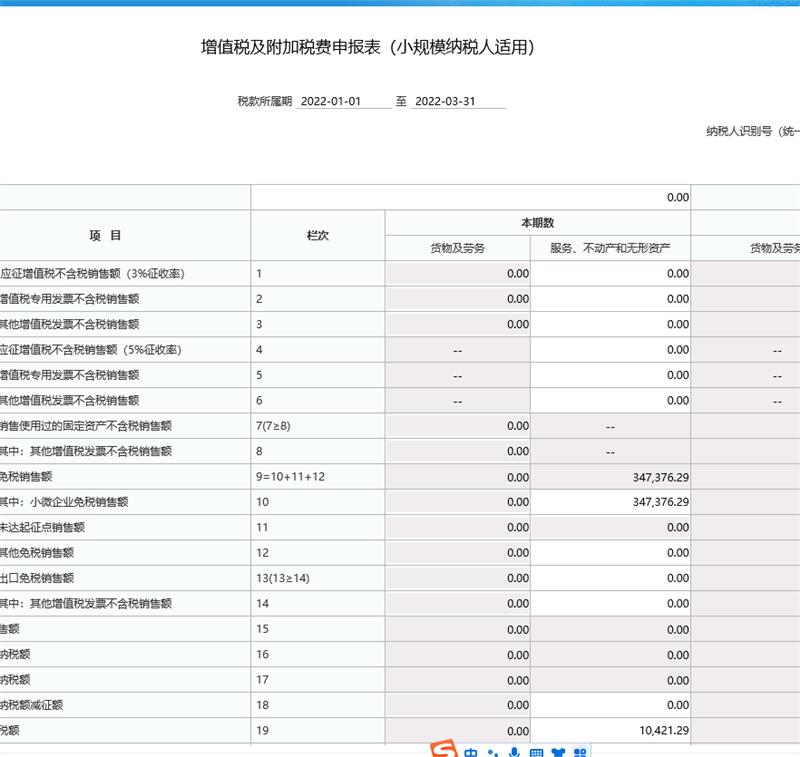Viewport: 800px width, 757px height.
Task: Select row 9 tax-exempt sales total 347,376.29
Action: tap(610, 476)
